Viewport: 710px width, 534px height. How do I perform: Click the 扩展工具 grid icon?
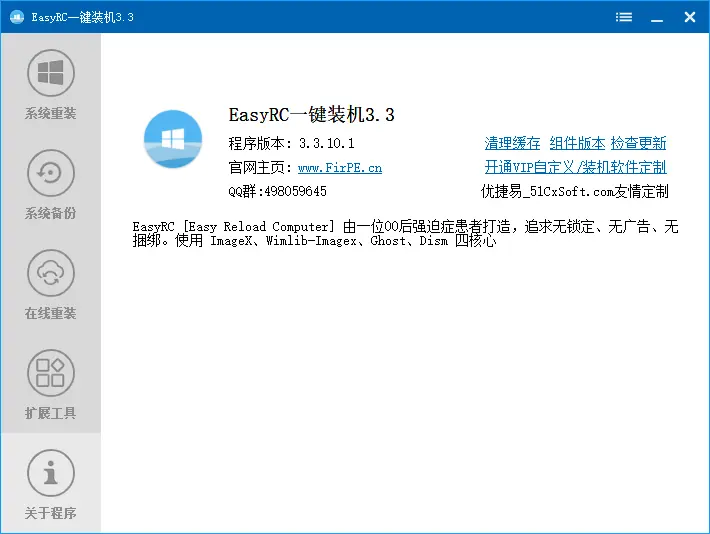tap(50, 372)
